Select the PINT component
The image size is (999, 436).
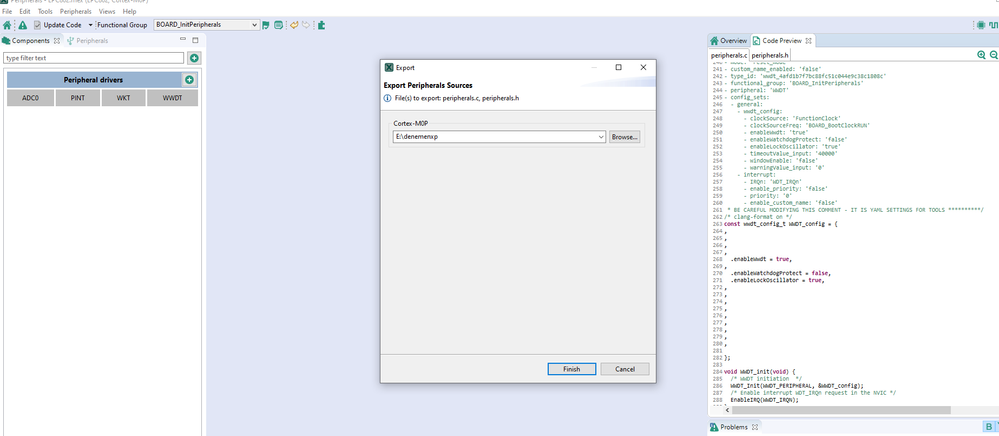76,98
